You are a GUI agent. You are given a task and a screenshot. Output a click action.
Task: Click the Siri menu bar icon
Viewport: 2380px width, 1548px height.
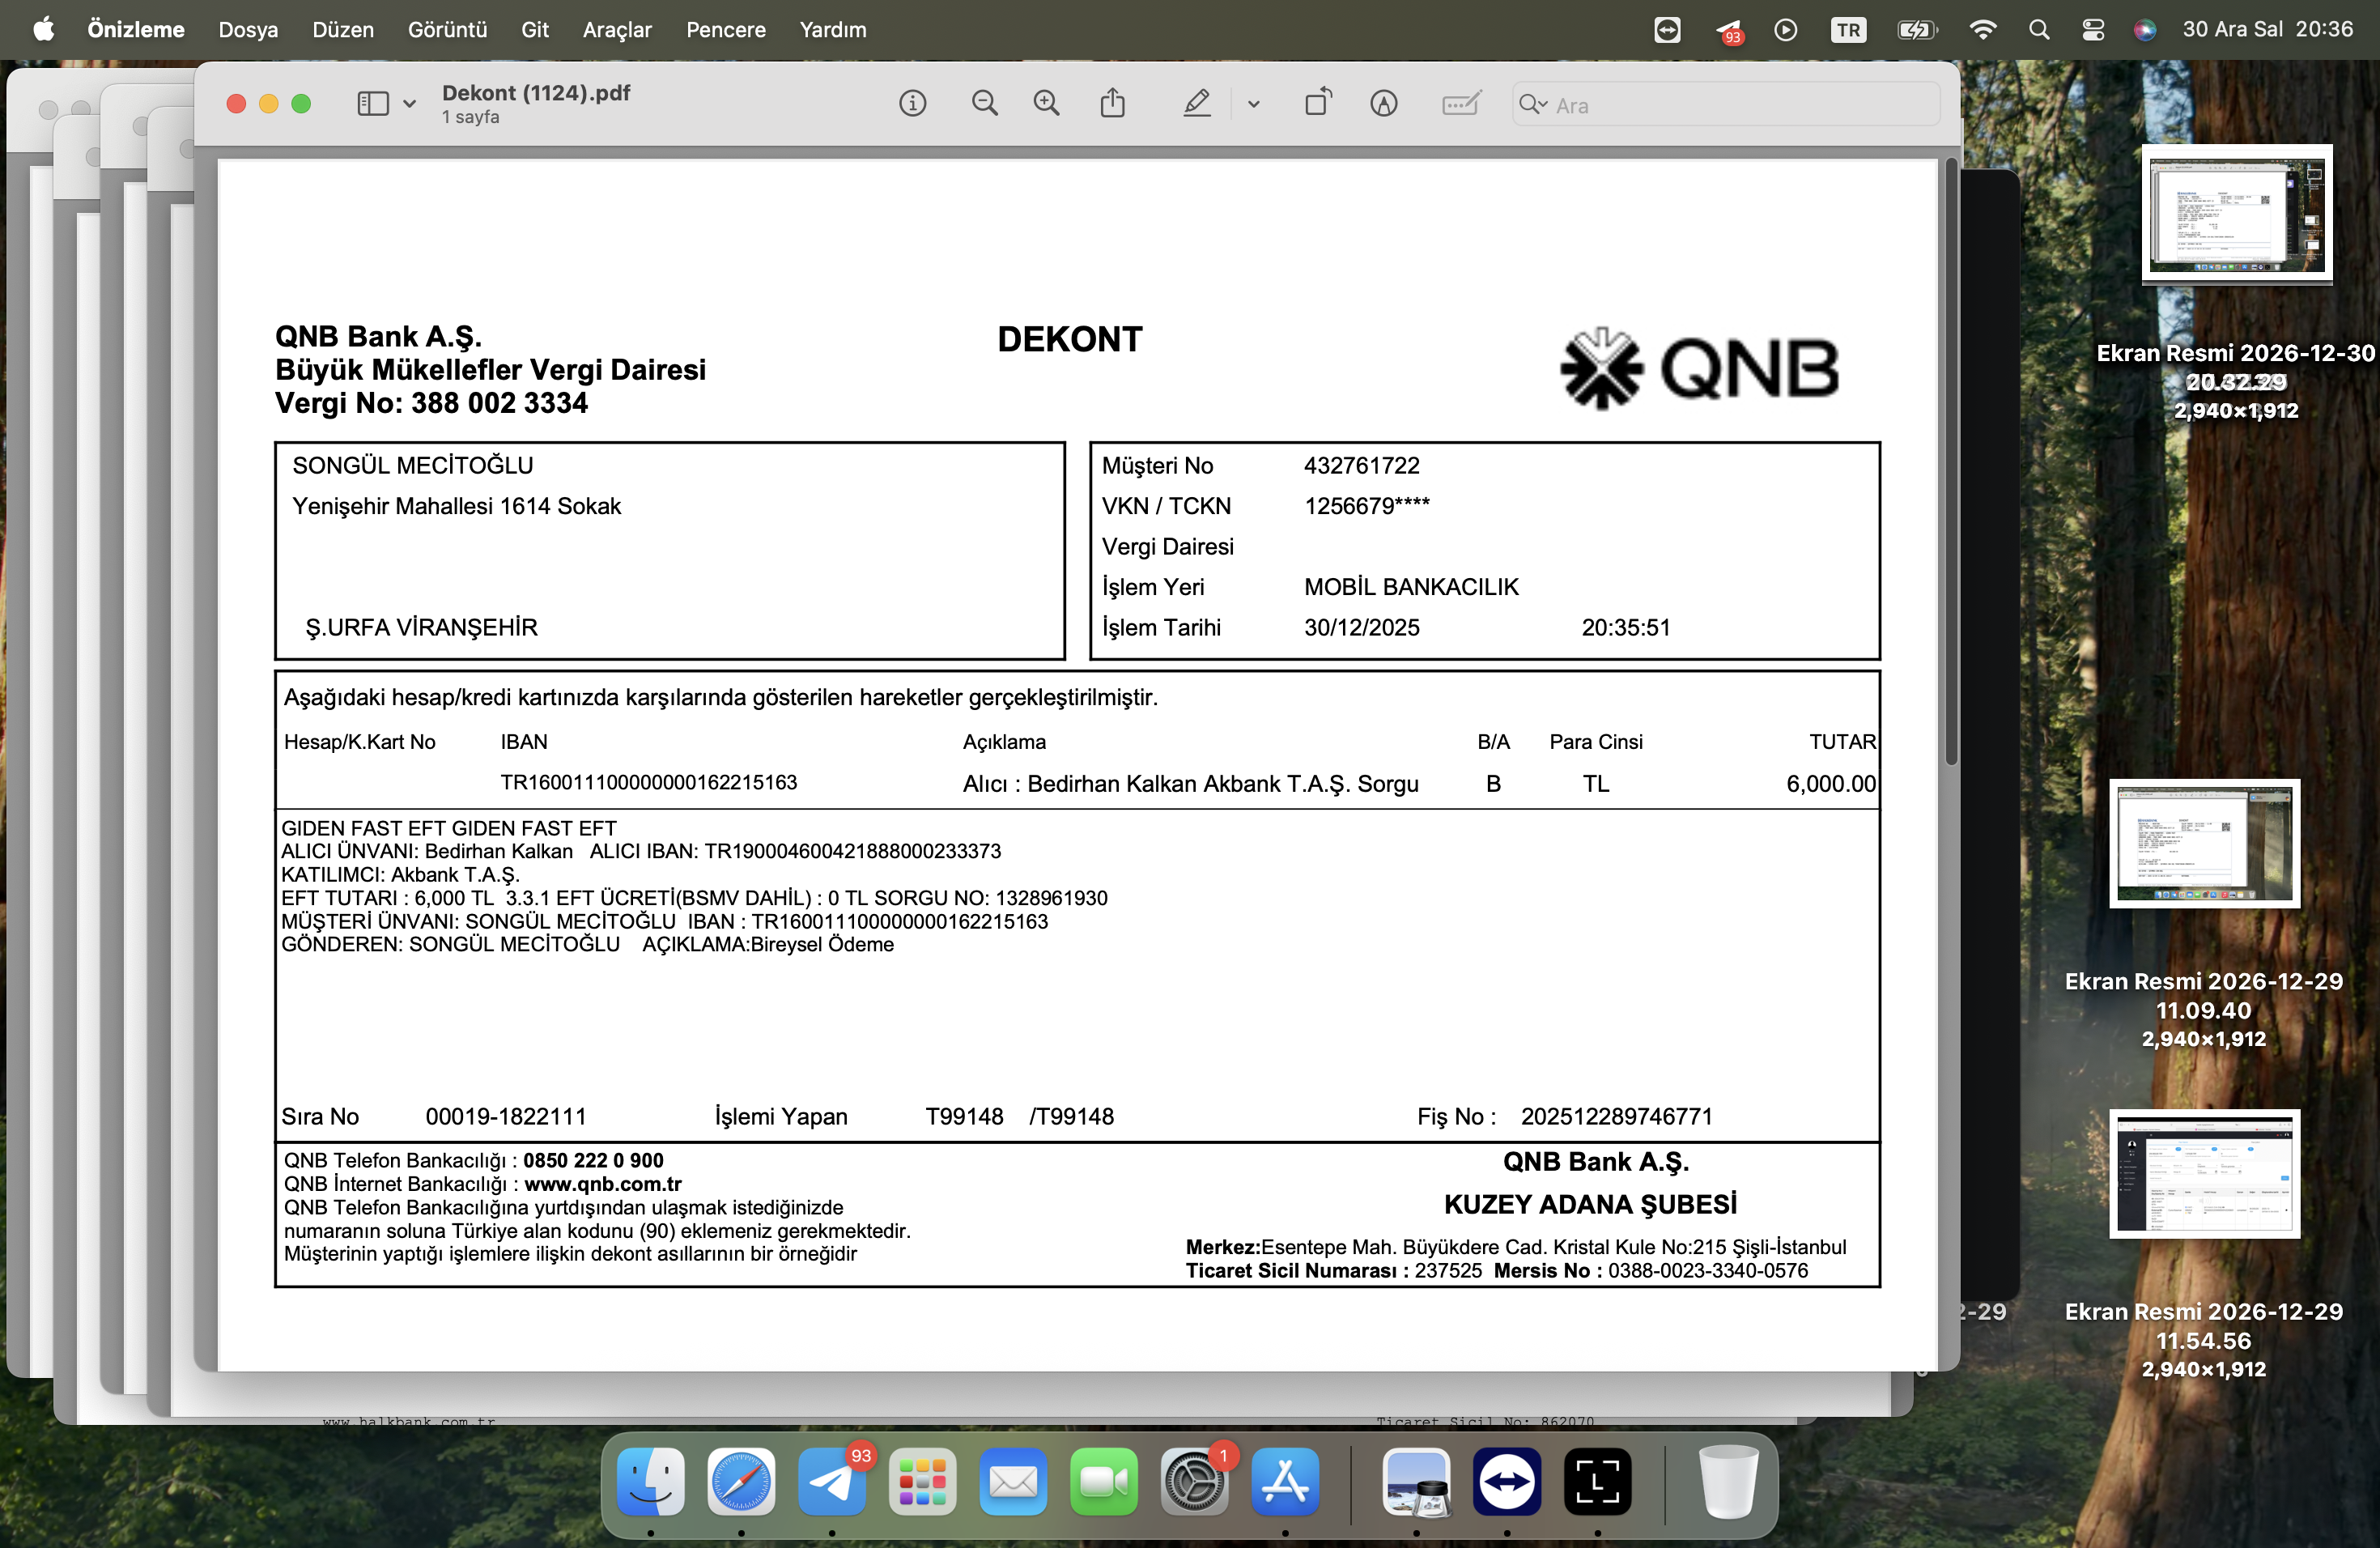point(2144,29)
